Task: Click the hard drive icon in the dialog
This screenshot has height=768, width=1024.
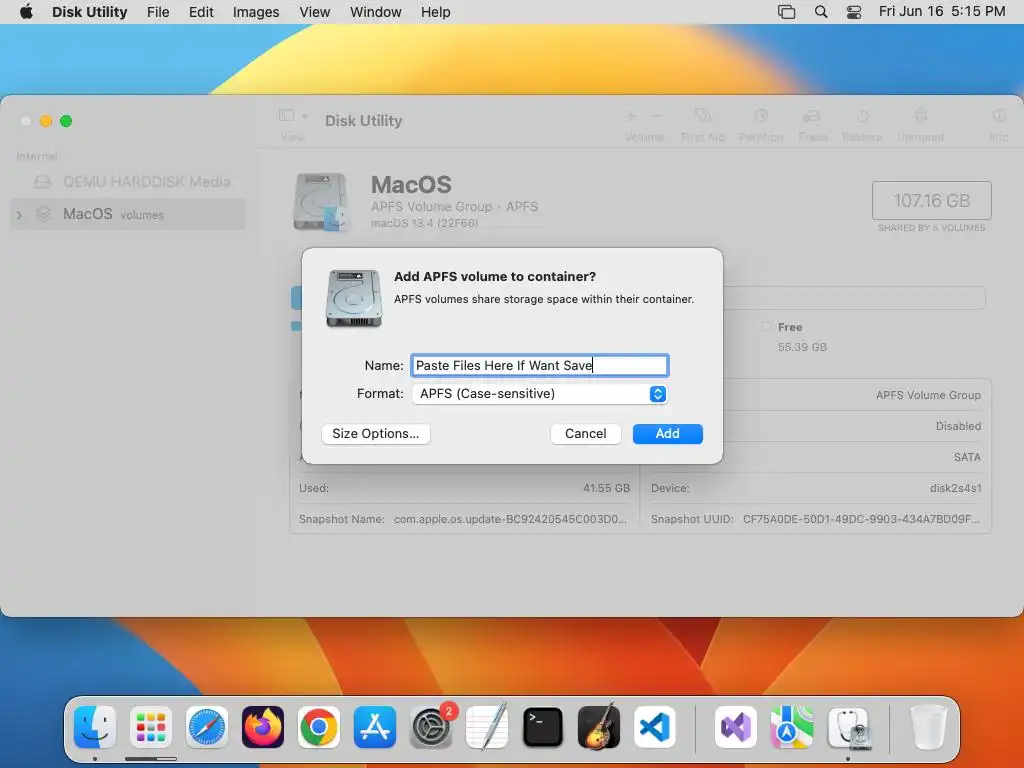Action: pos(353,298)
